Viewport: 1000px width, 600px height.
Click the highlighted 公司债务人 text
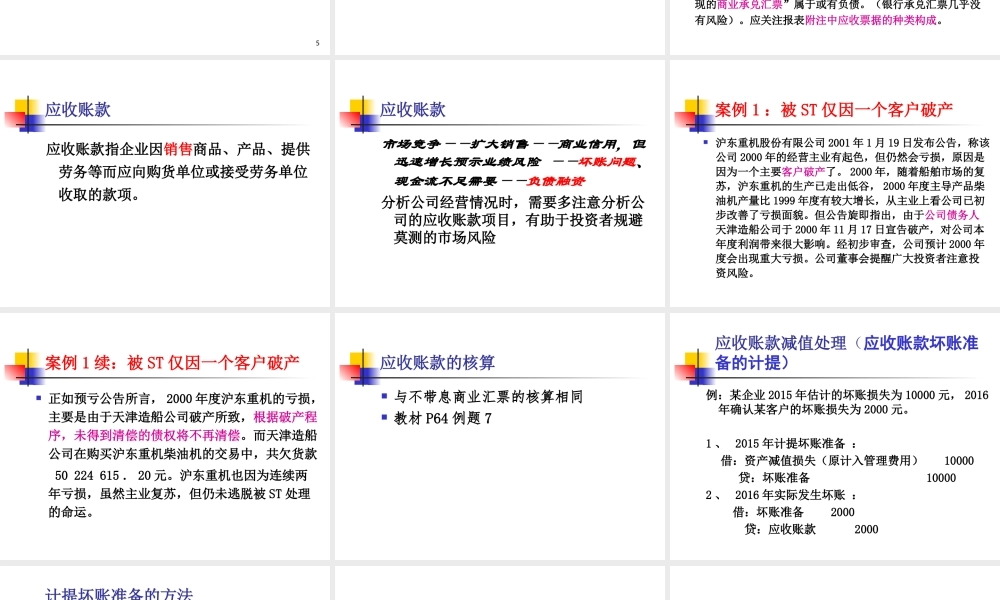(950, 216)
